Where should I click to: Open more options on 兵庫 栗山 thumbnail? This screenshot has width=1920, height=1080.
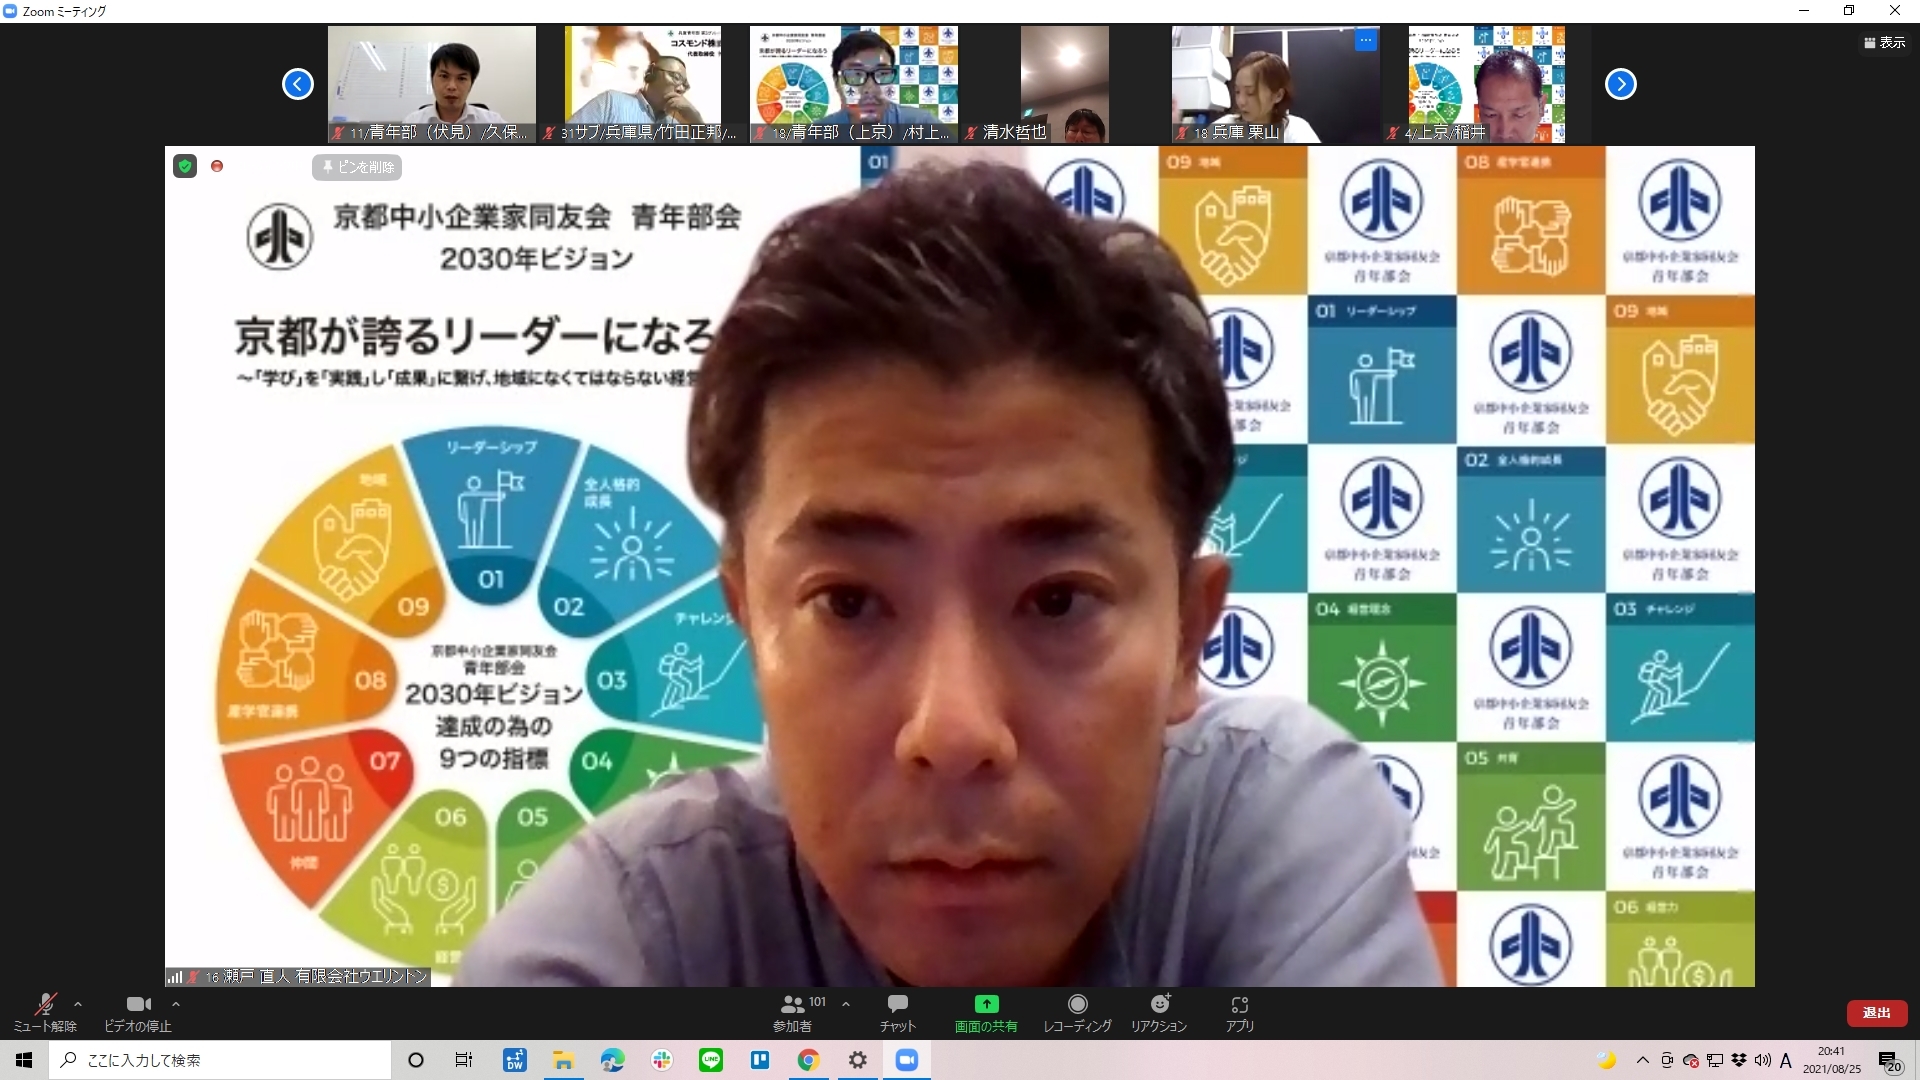click(x=1366, y=40)
